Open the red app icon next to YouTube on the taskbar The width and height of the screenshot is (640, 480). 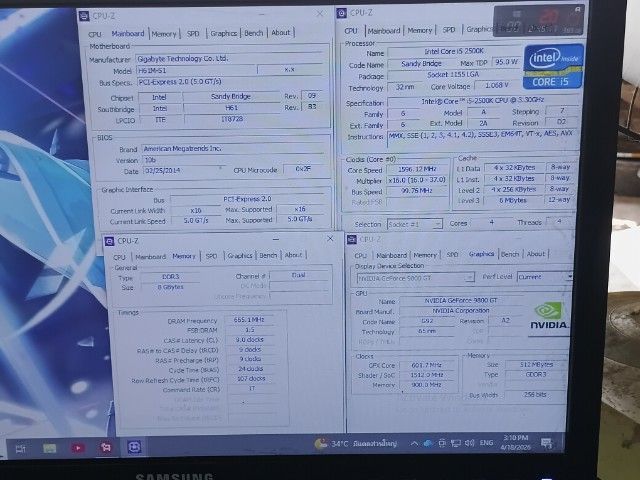[x=106, y=447]
